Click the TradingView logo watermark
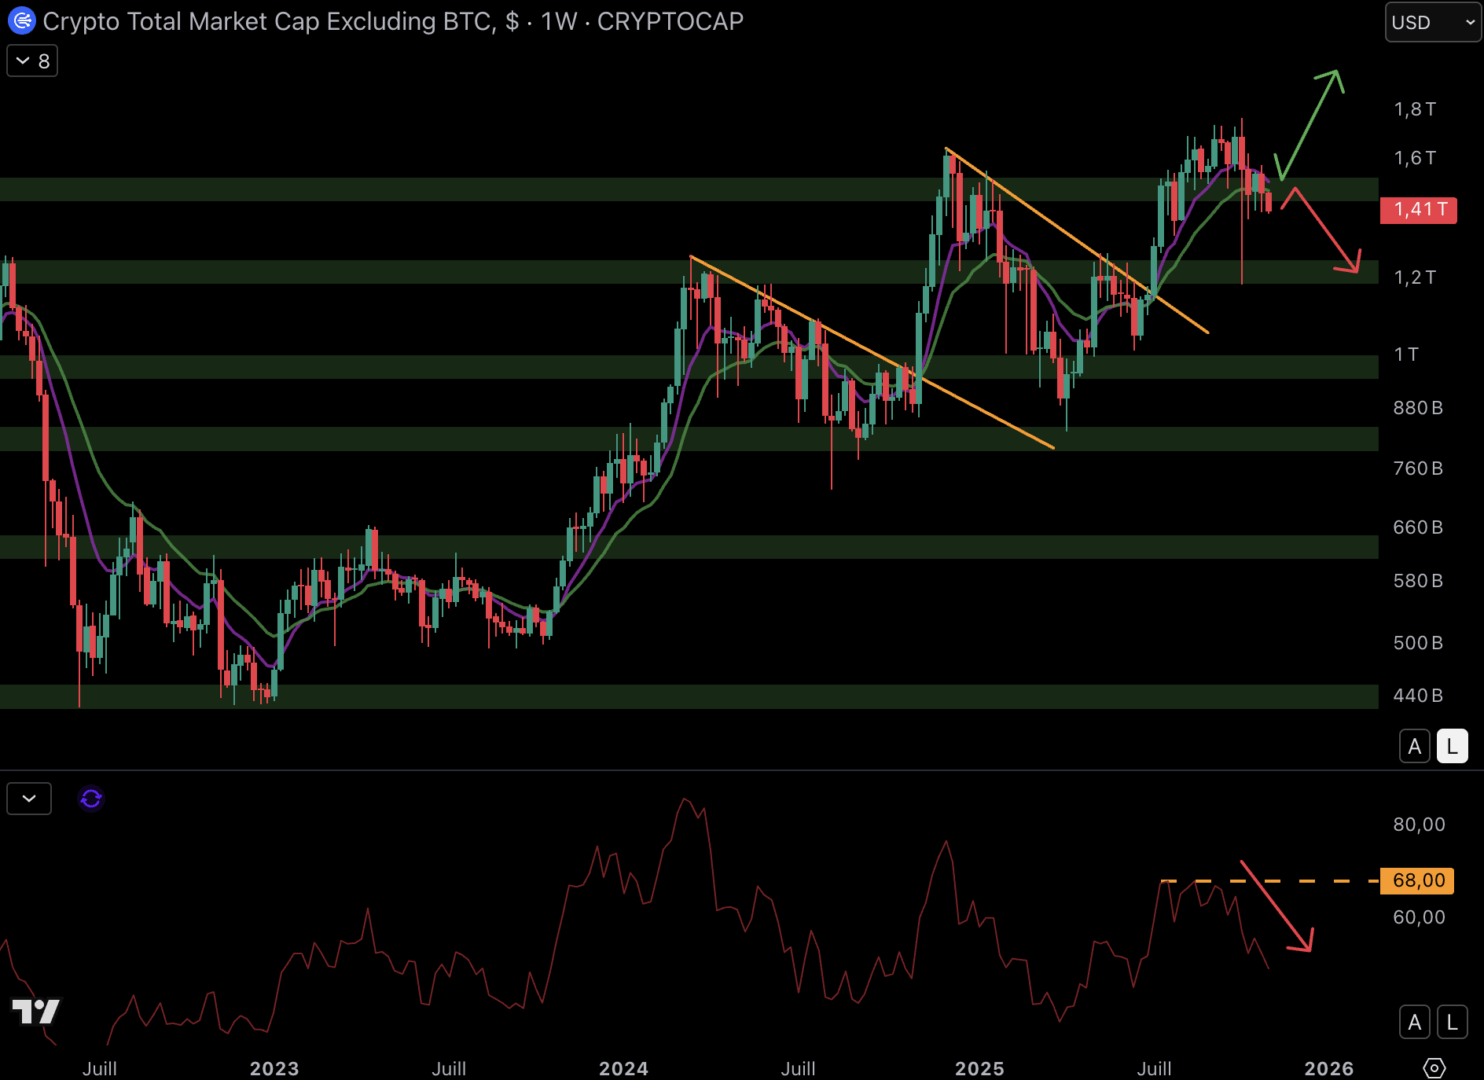1484x1080 pixels. pyautogui.click(x=36, y=1011)
